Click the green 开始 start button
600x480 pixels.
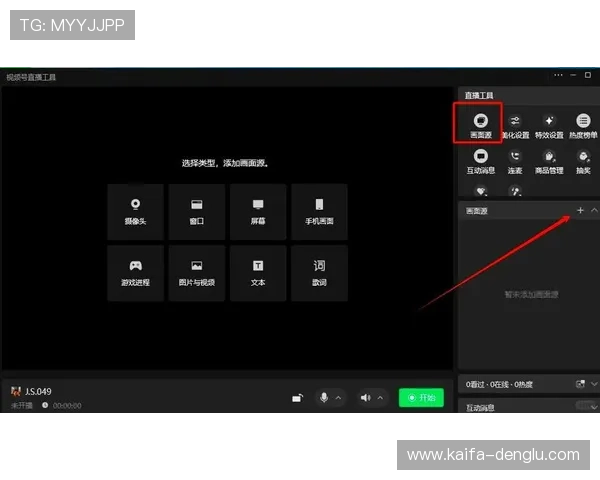(x=421, y=397)
